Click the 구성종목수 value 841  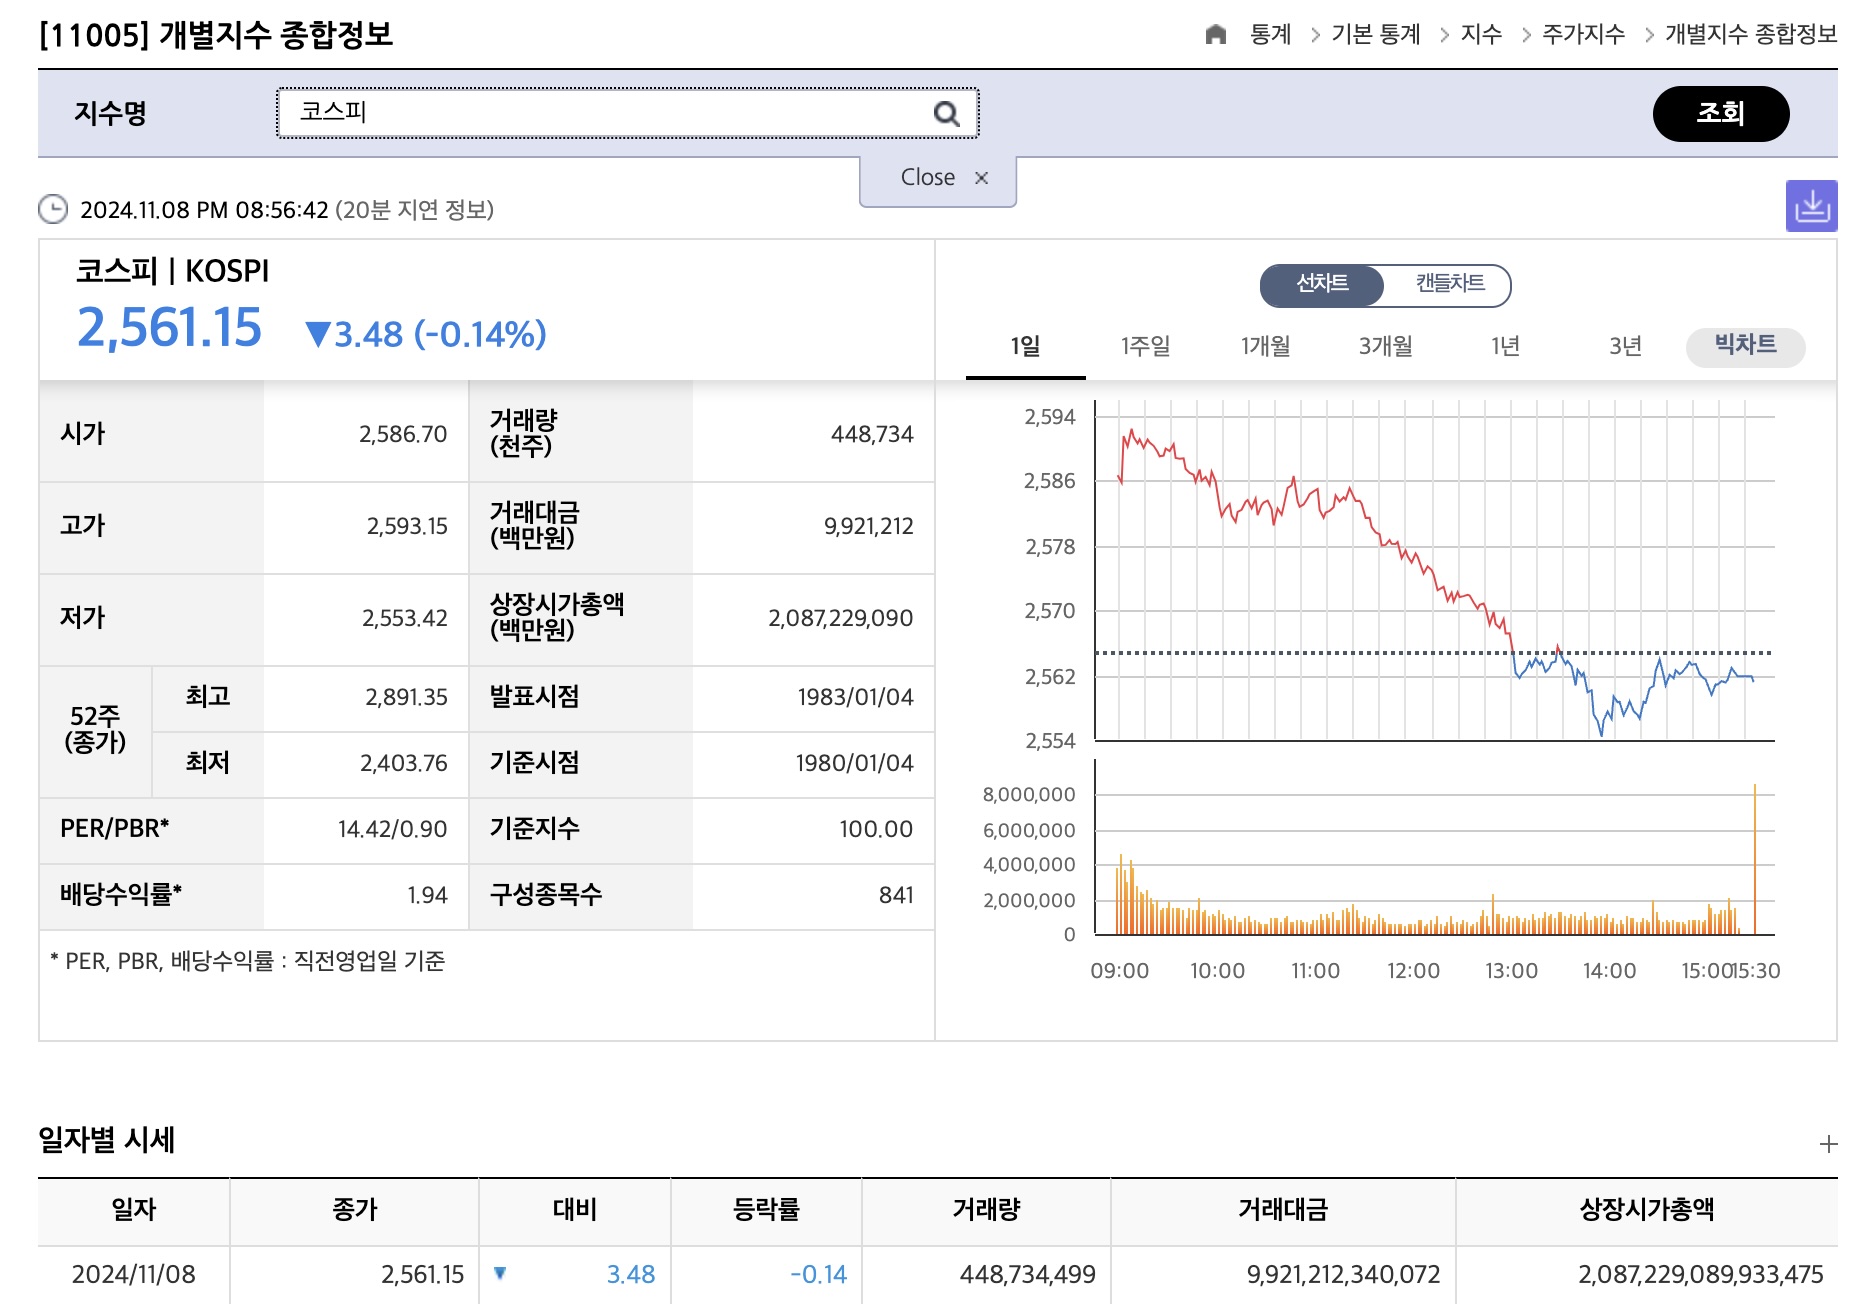click(896, 895)
